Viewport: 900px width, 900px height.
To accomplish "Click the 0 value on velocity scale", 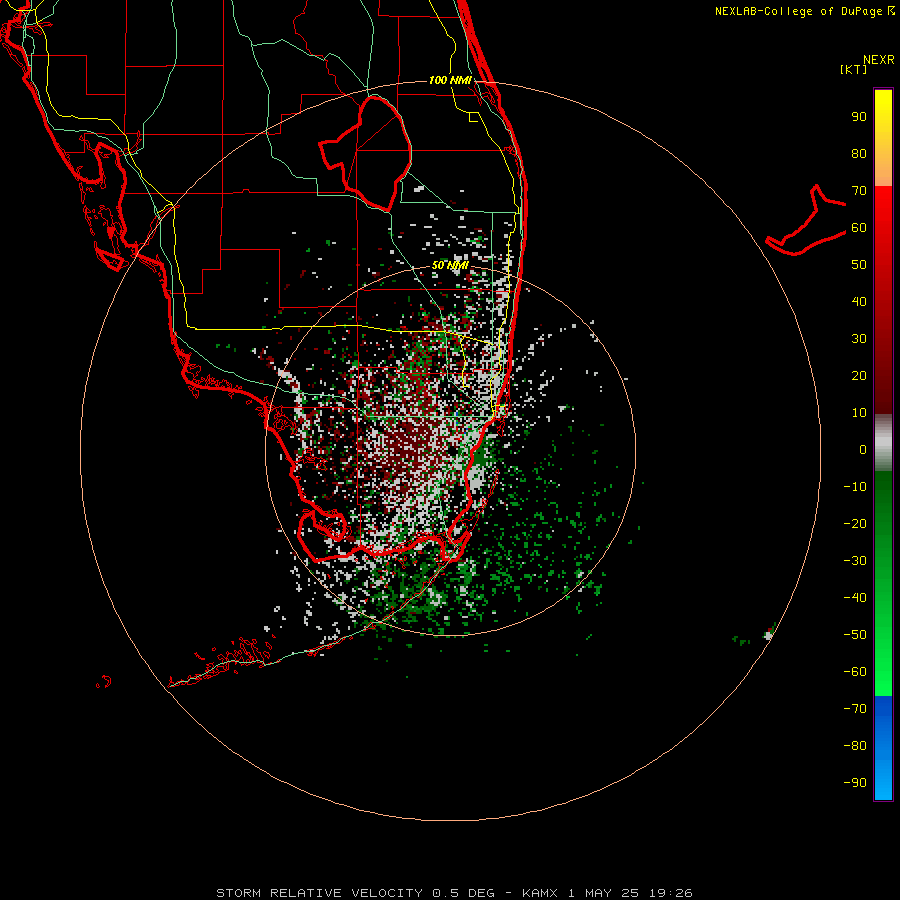I will click(863, 449).
